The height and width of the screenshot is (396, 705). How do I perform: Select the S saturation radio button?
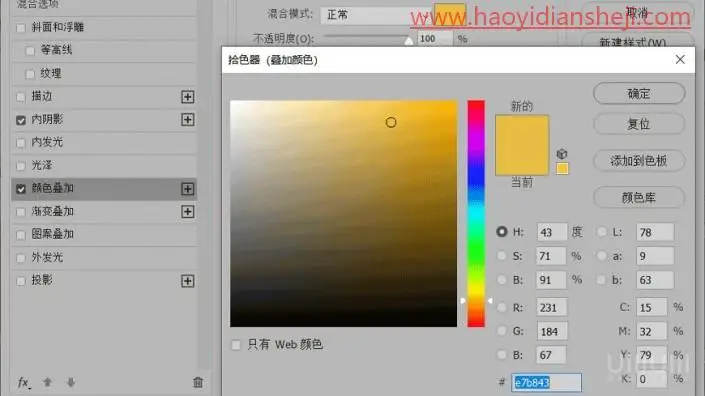[502, 255]
